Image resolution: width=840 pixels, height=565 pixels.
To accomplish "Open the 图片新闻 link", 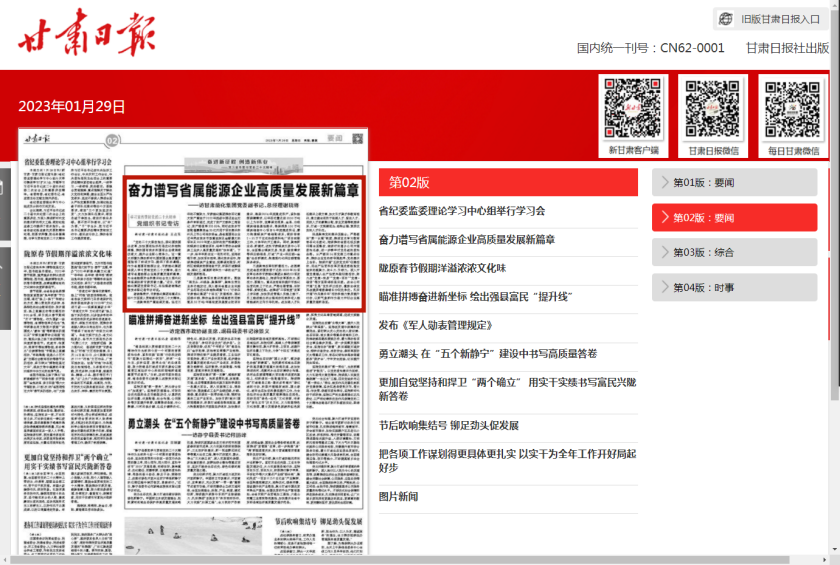I will pos(398,497).
